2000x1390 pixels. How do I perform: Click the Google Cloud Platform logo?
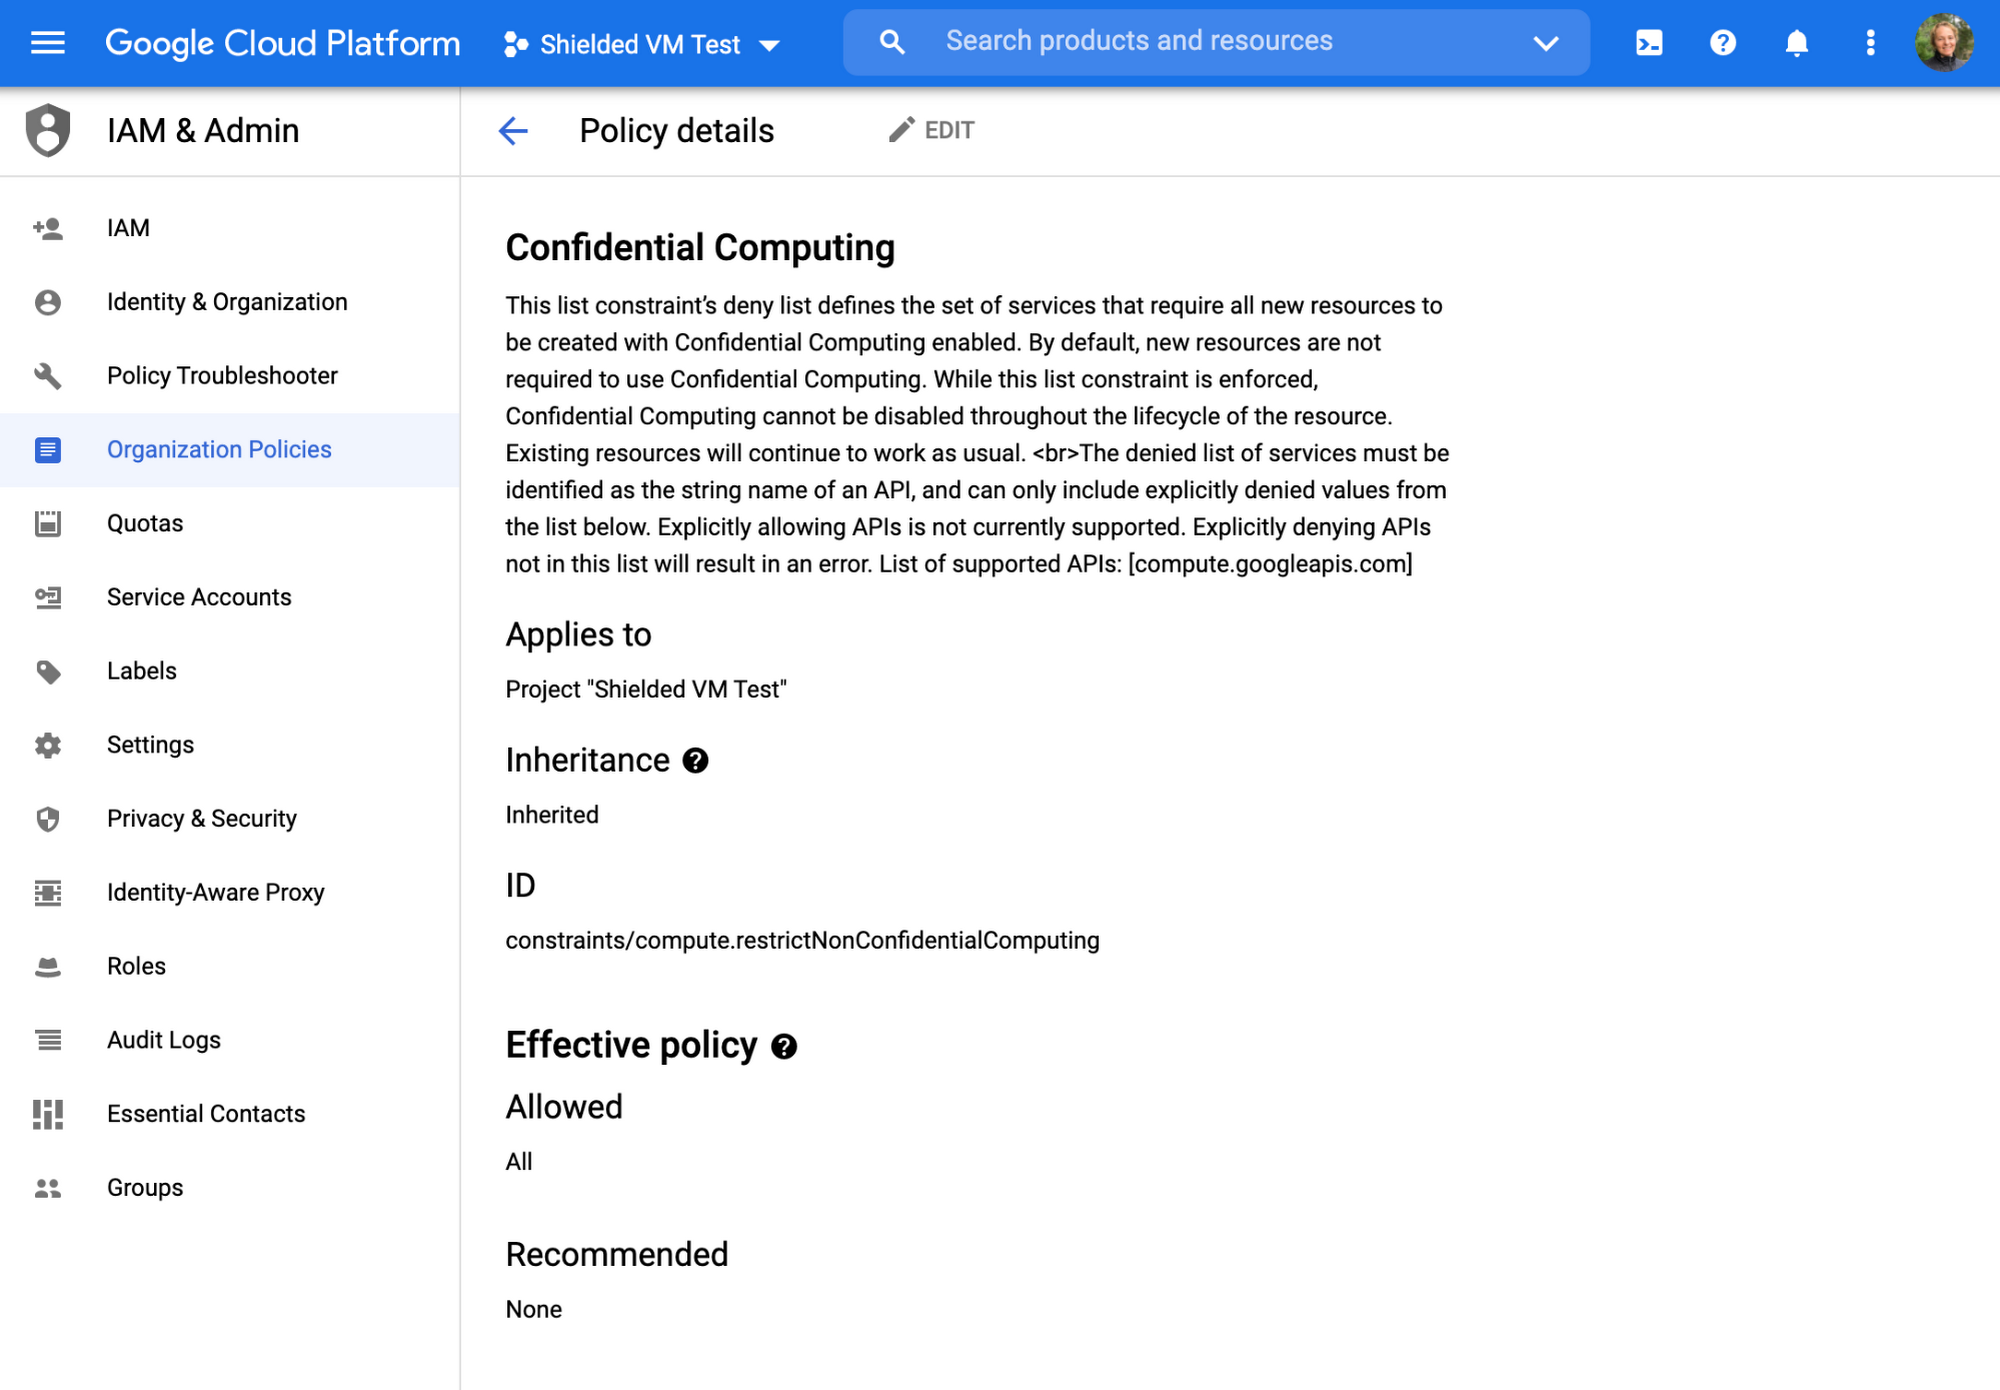(x=282, y=43)
